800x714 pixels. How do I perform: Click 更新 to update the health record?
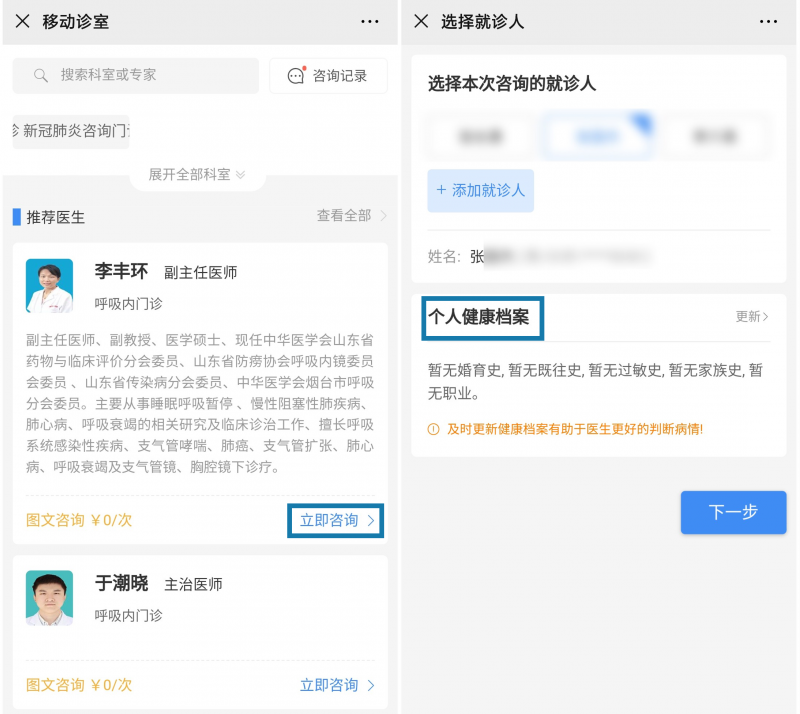[x=752, y=317]
